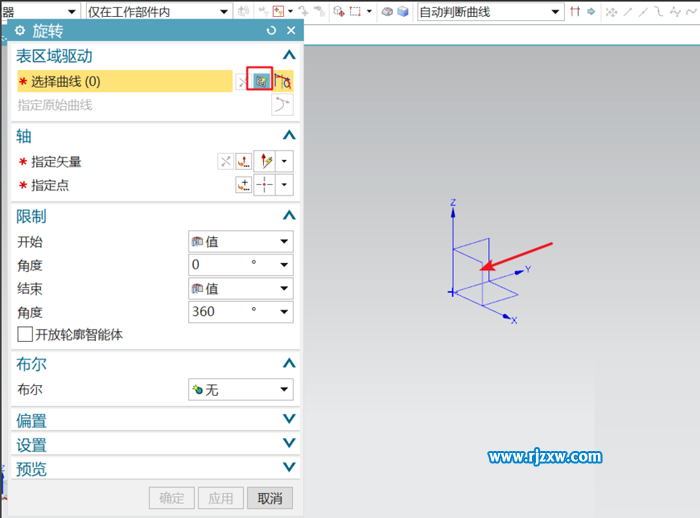Click the 指定原始曲线 curve icon
700x518 pixels.
click(x=282, y=104)
